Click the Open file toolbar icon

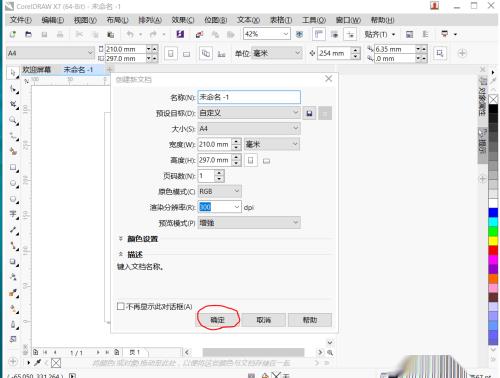pos(28,34)
